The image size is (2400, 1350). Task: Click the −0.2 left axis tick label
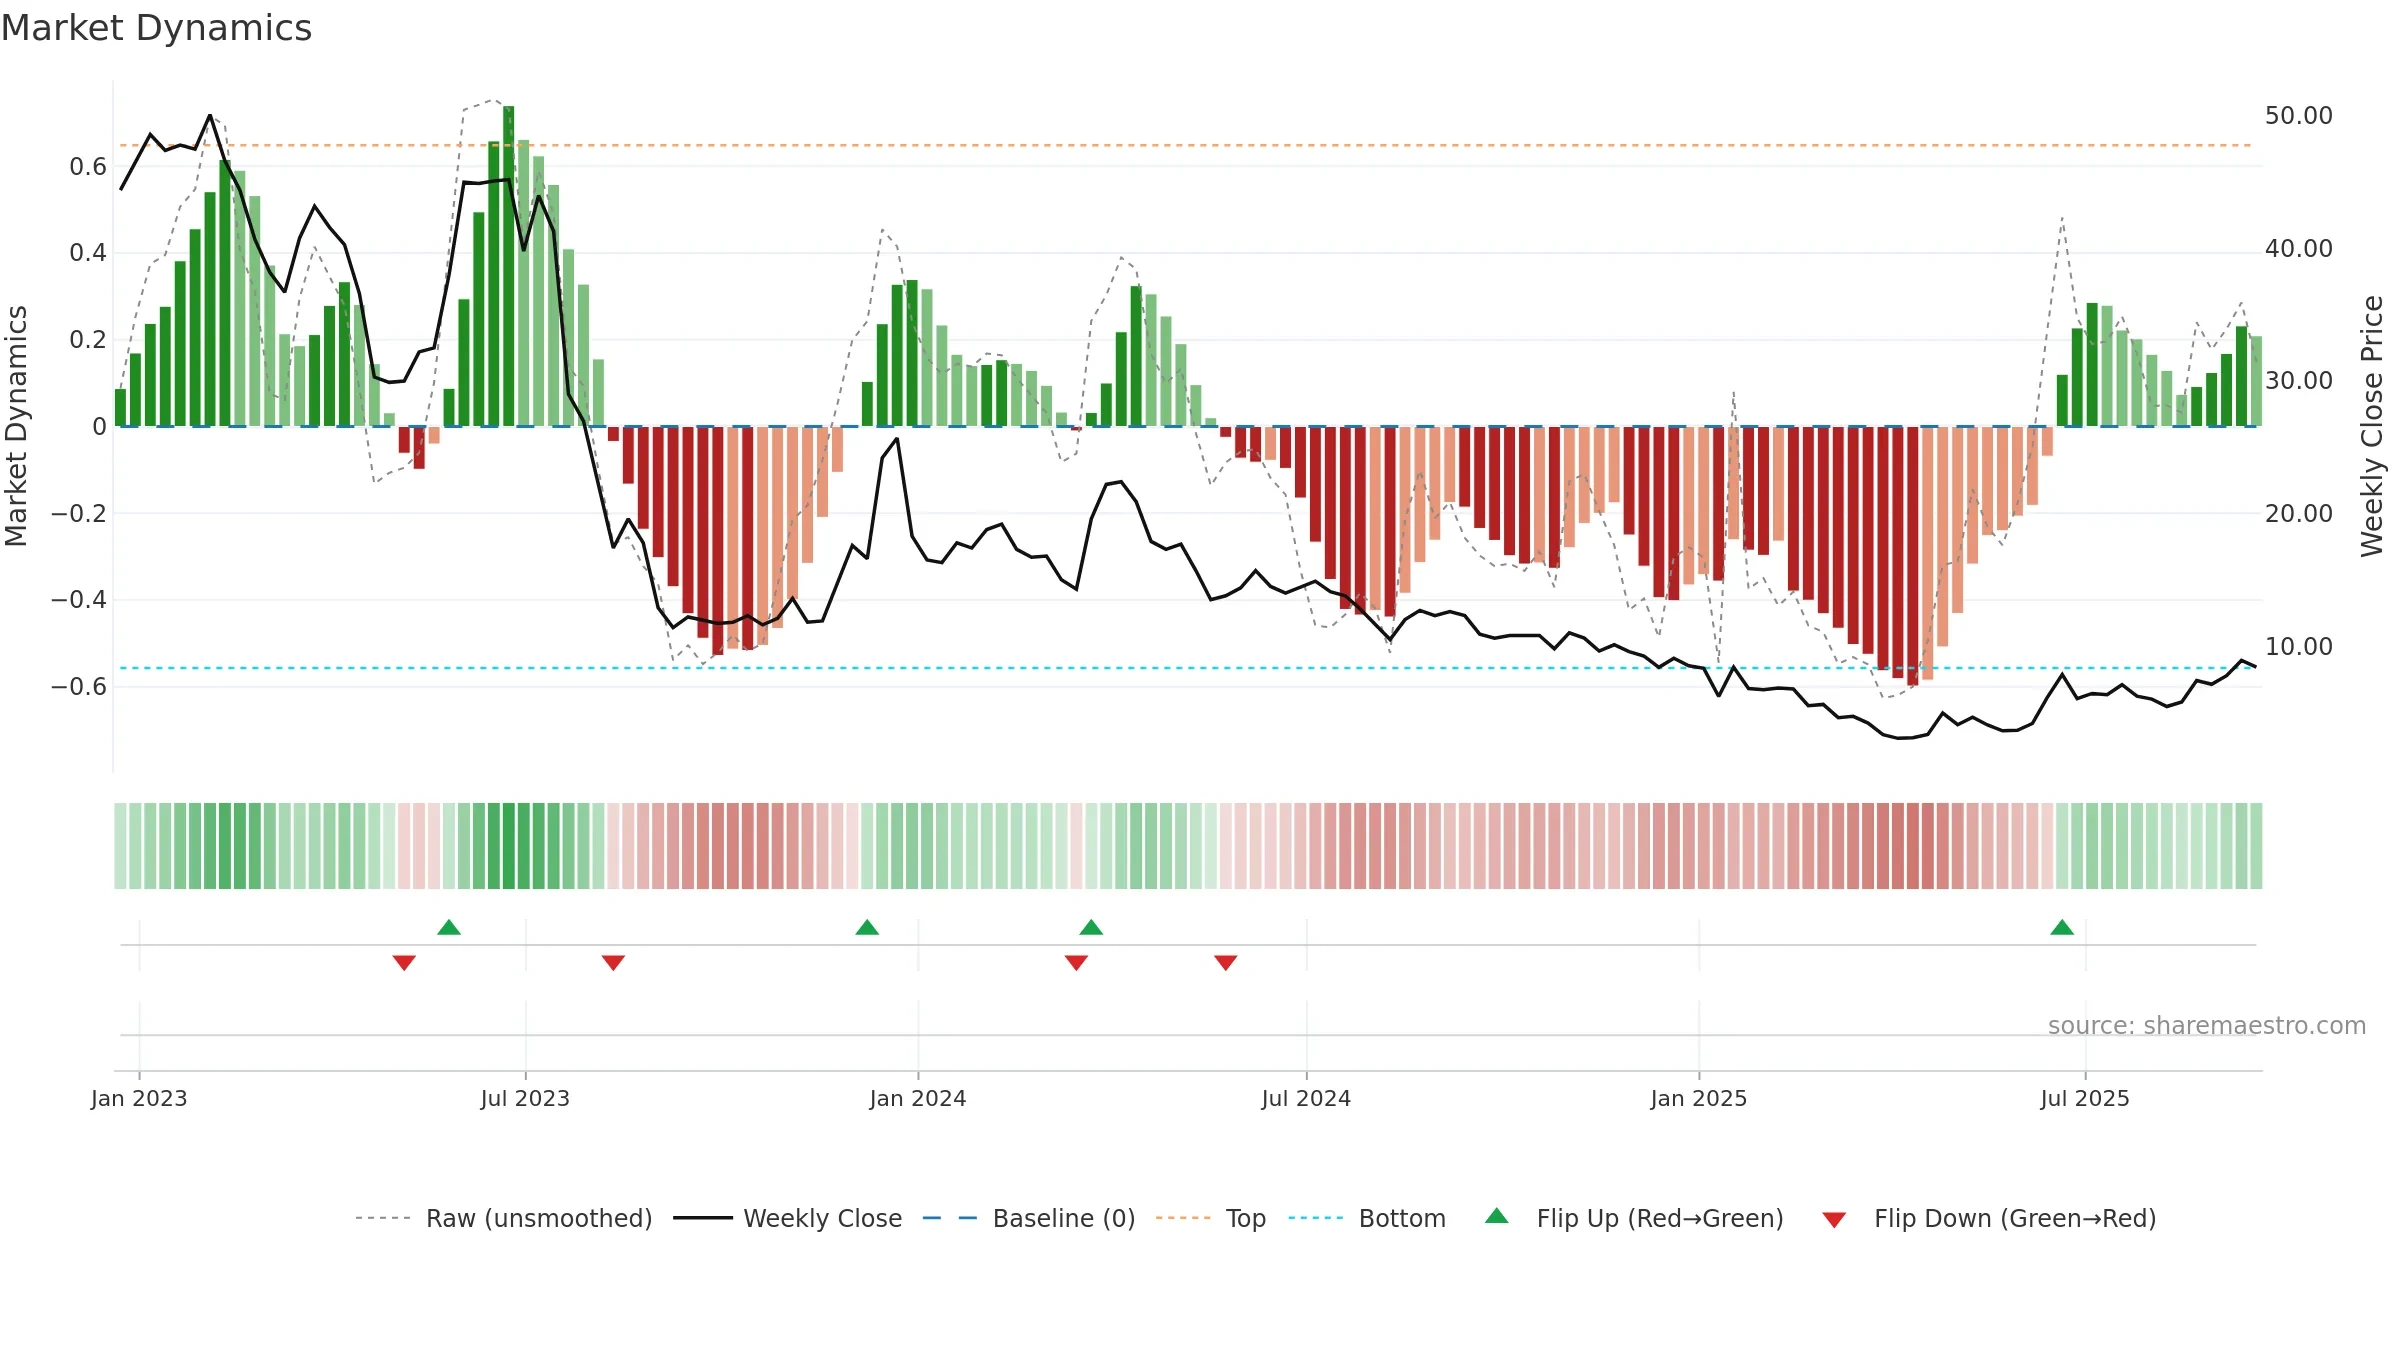coord(79,513)
